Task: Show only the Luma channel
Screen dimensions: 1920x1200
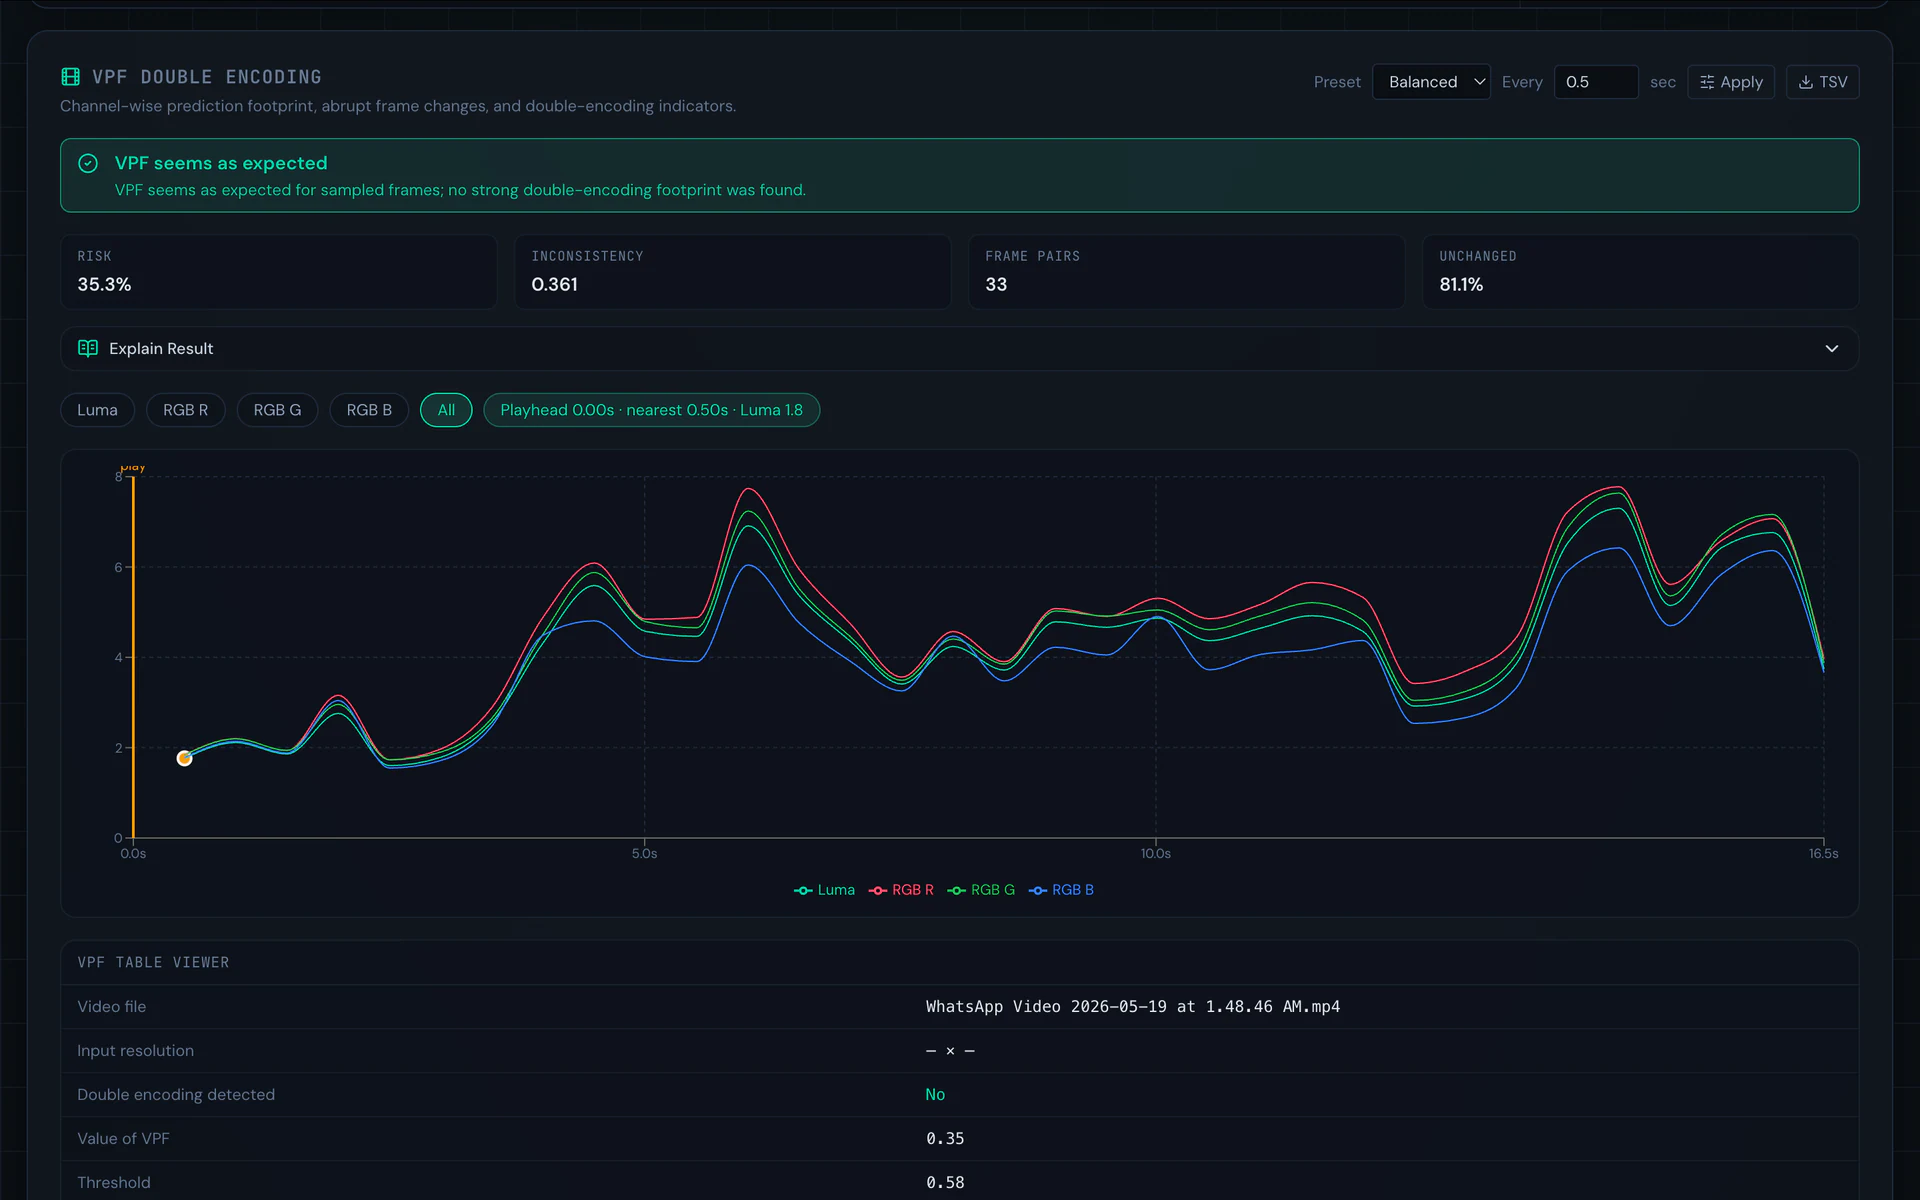Action: click(x=97, y=410)
